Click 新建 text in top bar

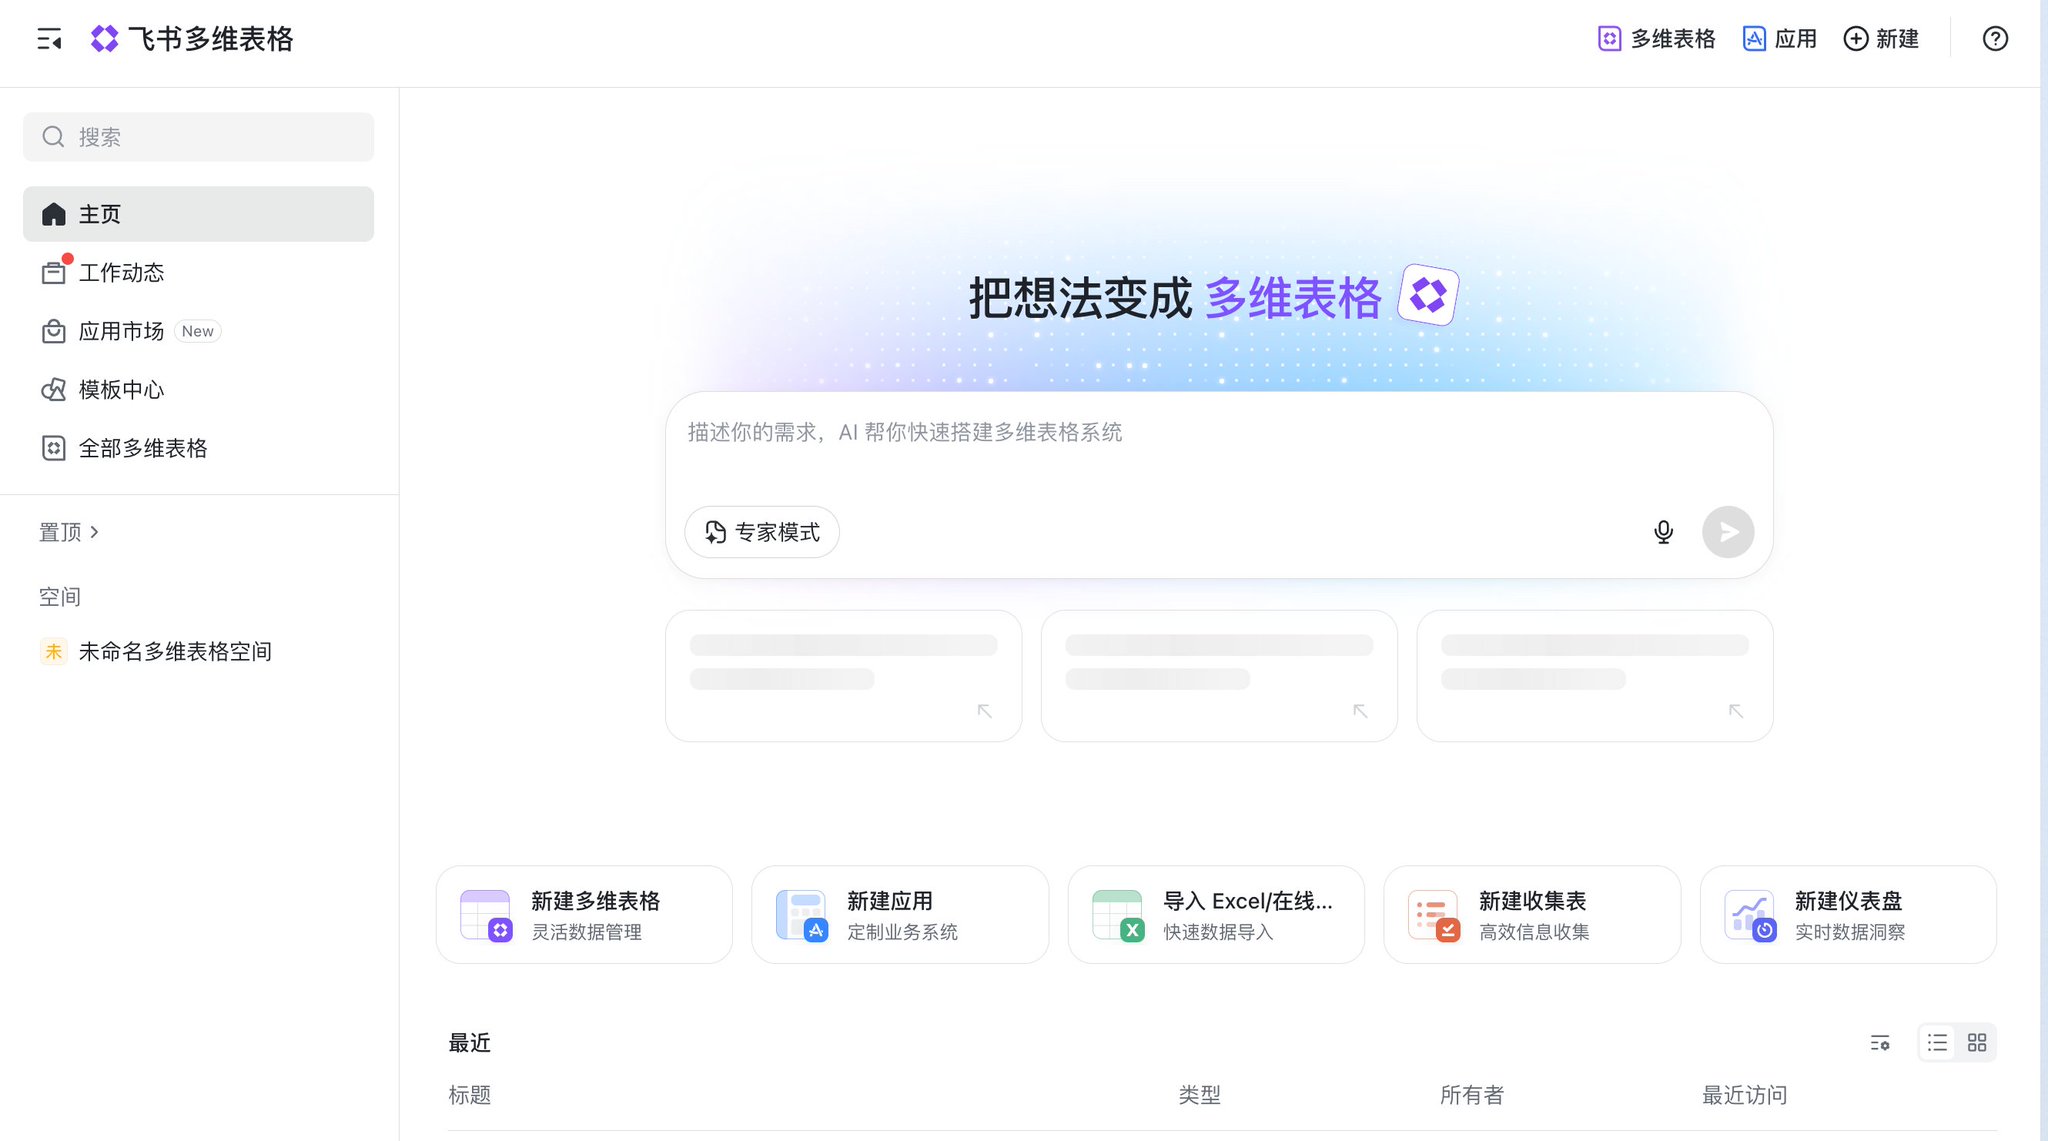click(1897, 39)
